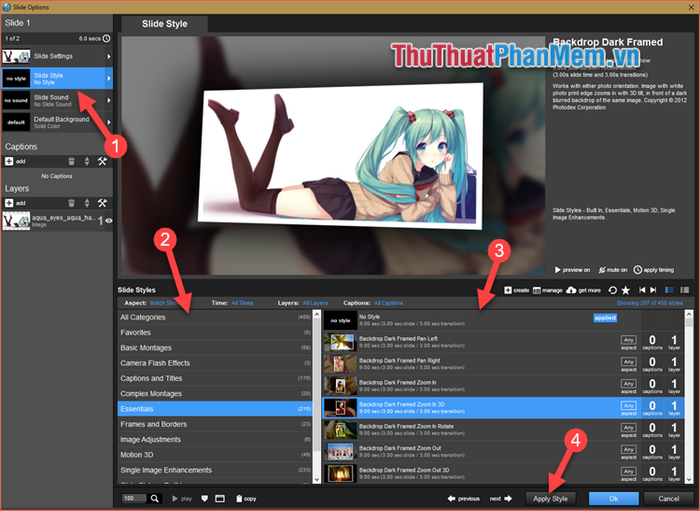Select the Frames and Borders category

[x=215, y=424]
